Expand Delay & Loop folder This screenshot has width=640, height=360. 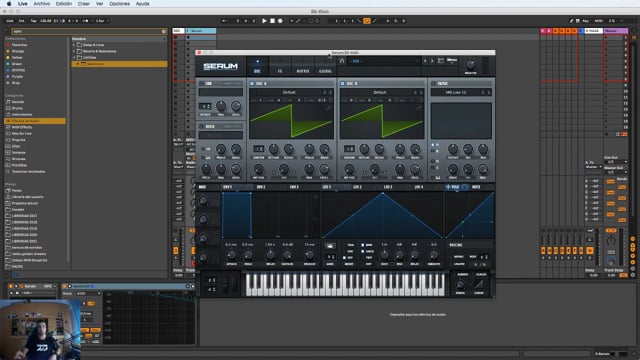click(74, 45)
